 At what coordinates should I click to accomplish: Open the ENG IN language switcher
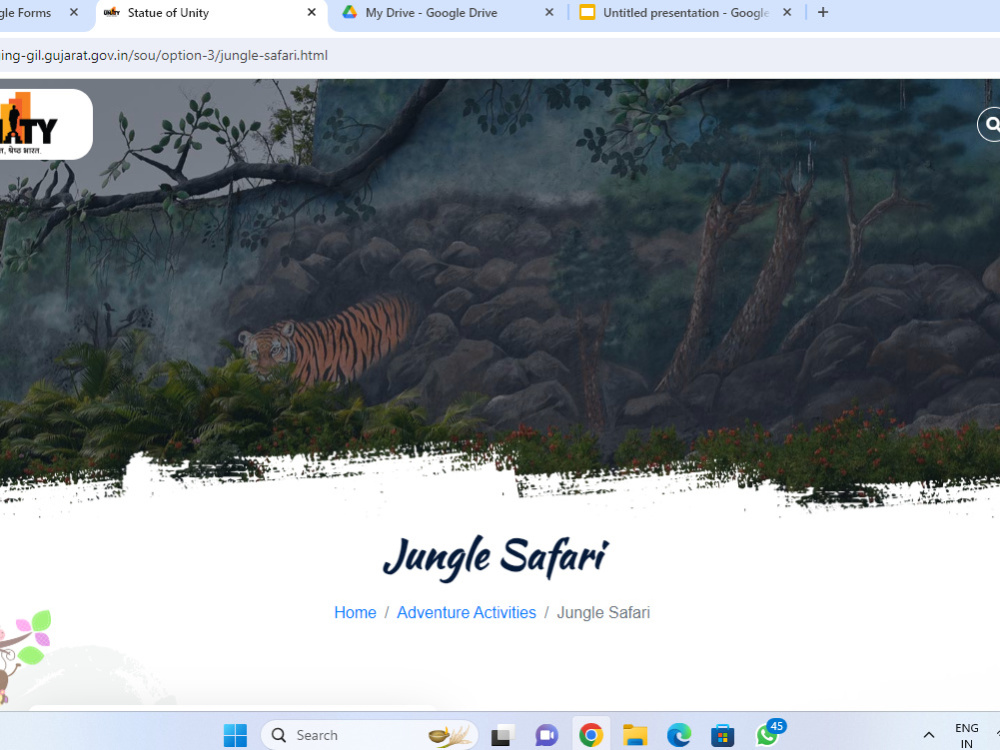click(x=967, y=735)
